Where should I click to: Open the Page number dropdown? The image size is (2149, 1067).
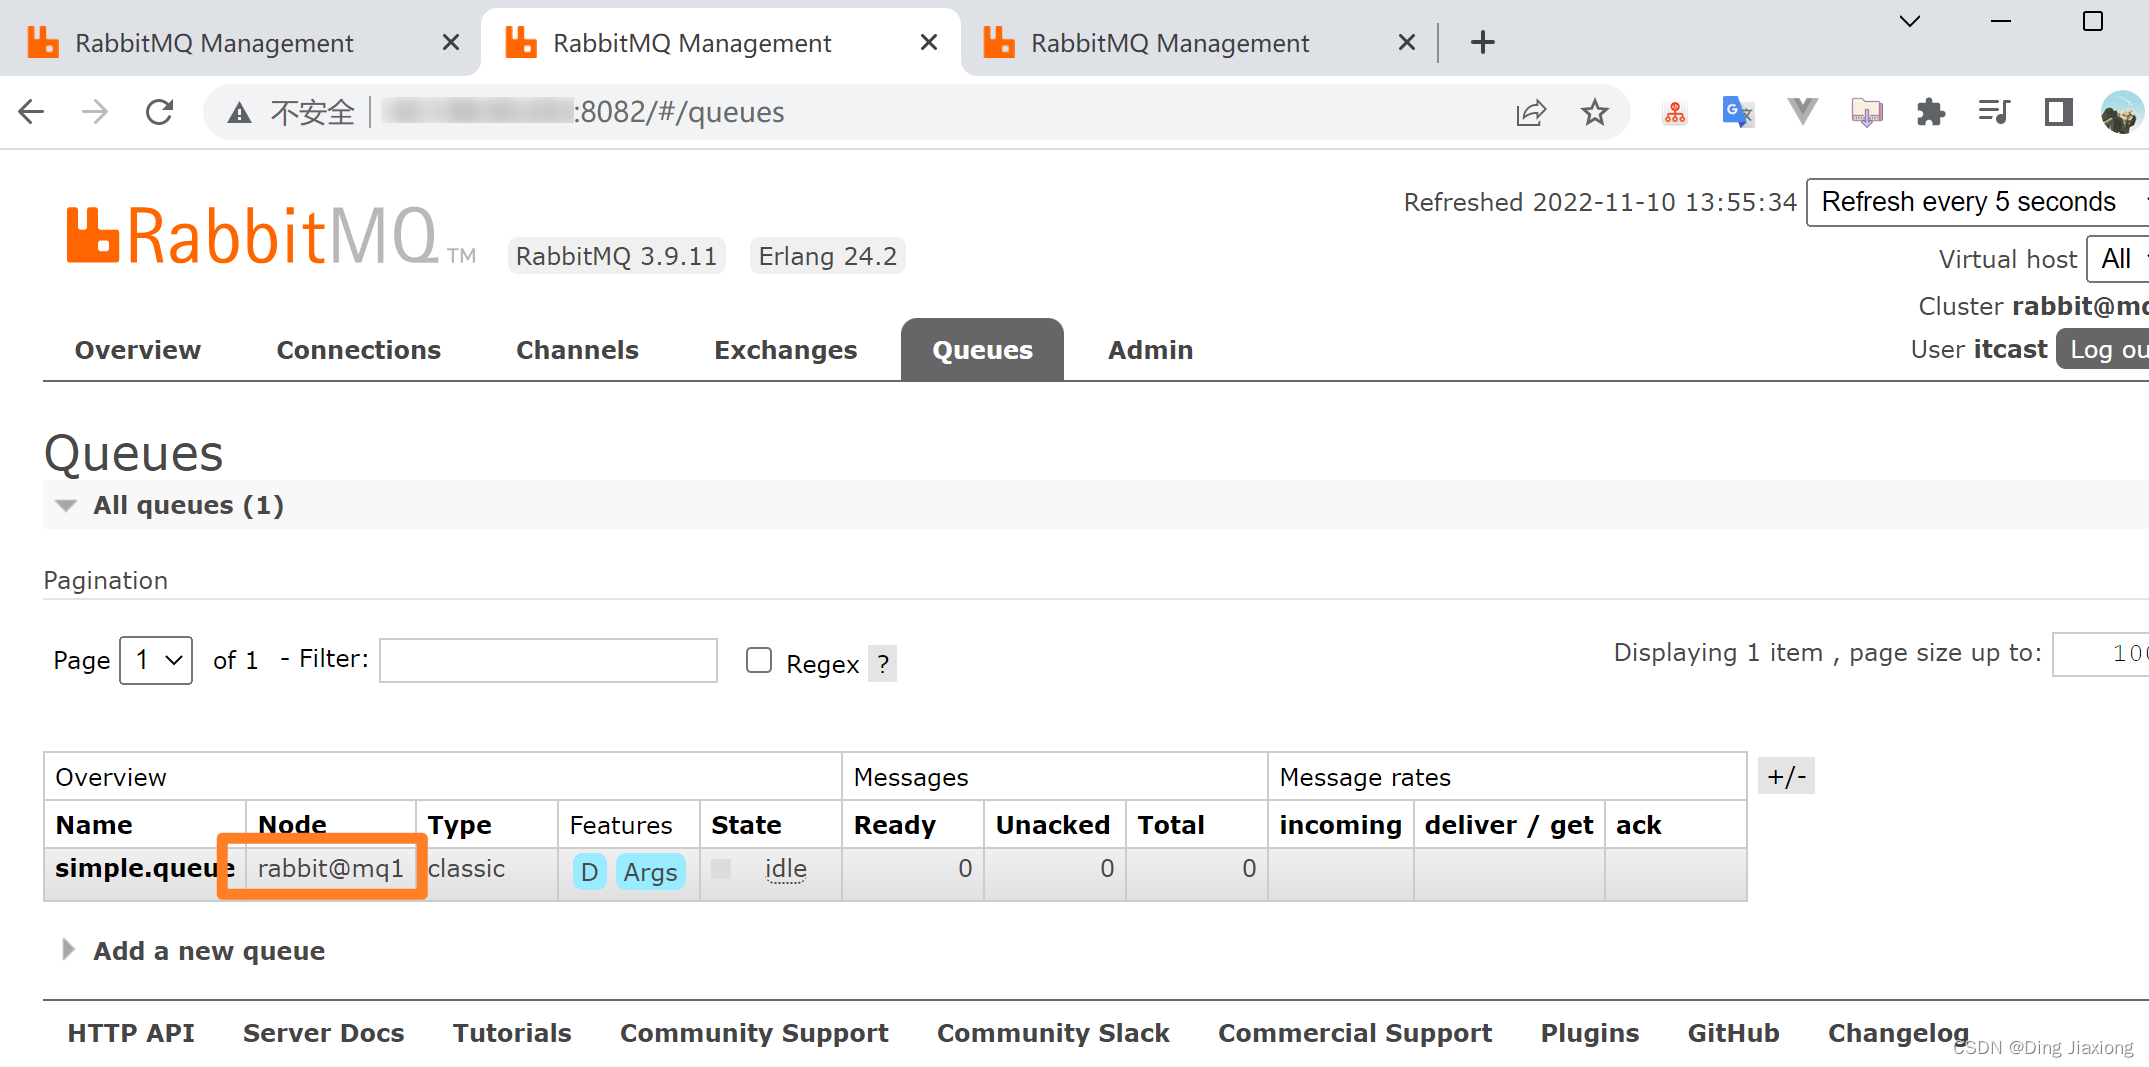156,660
